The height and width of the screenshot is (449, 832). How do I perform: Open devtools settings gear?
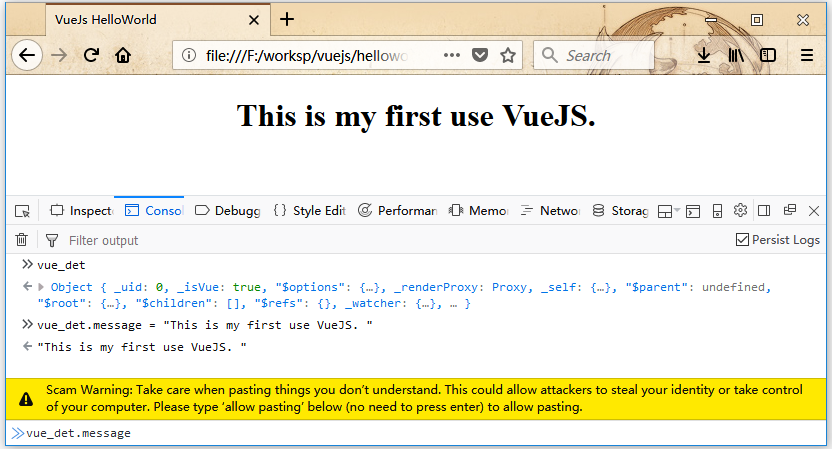[x=740, y=210]
